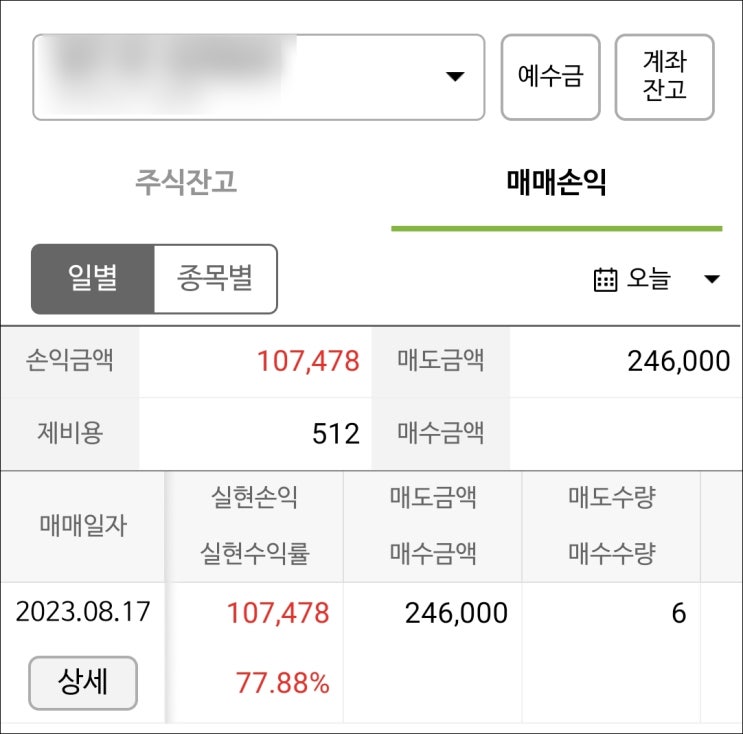Open the account selector dropdown arrow

[454, 77]
